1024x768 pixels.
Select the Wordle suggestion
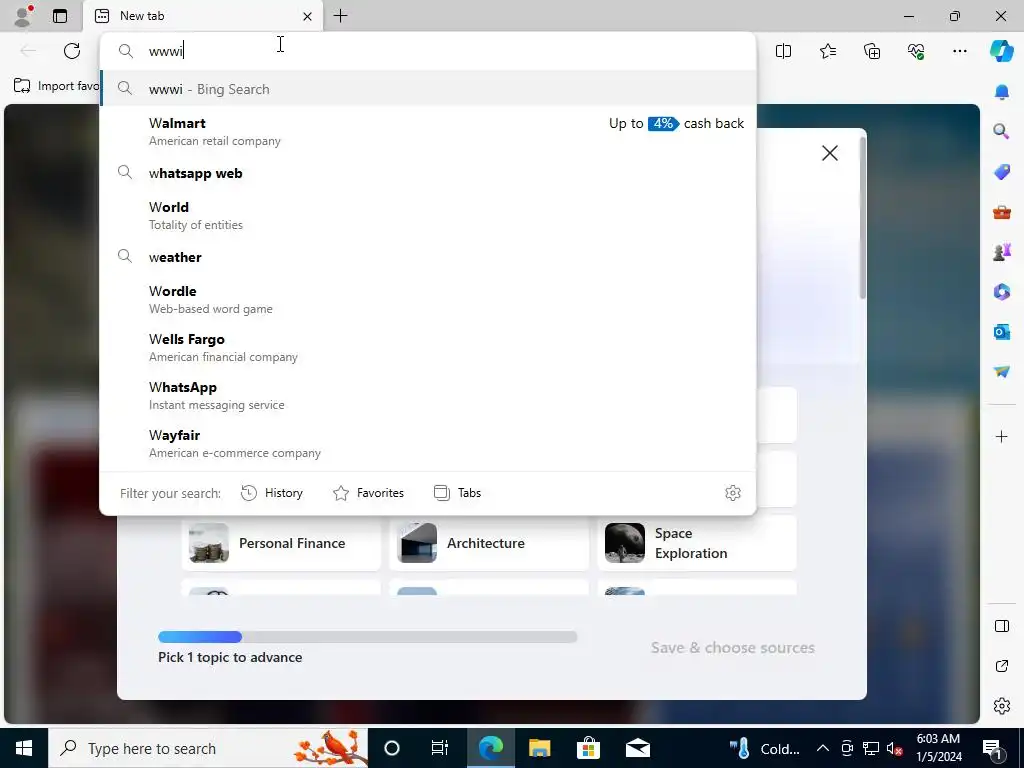(x=428, y=299)
